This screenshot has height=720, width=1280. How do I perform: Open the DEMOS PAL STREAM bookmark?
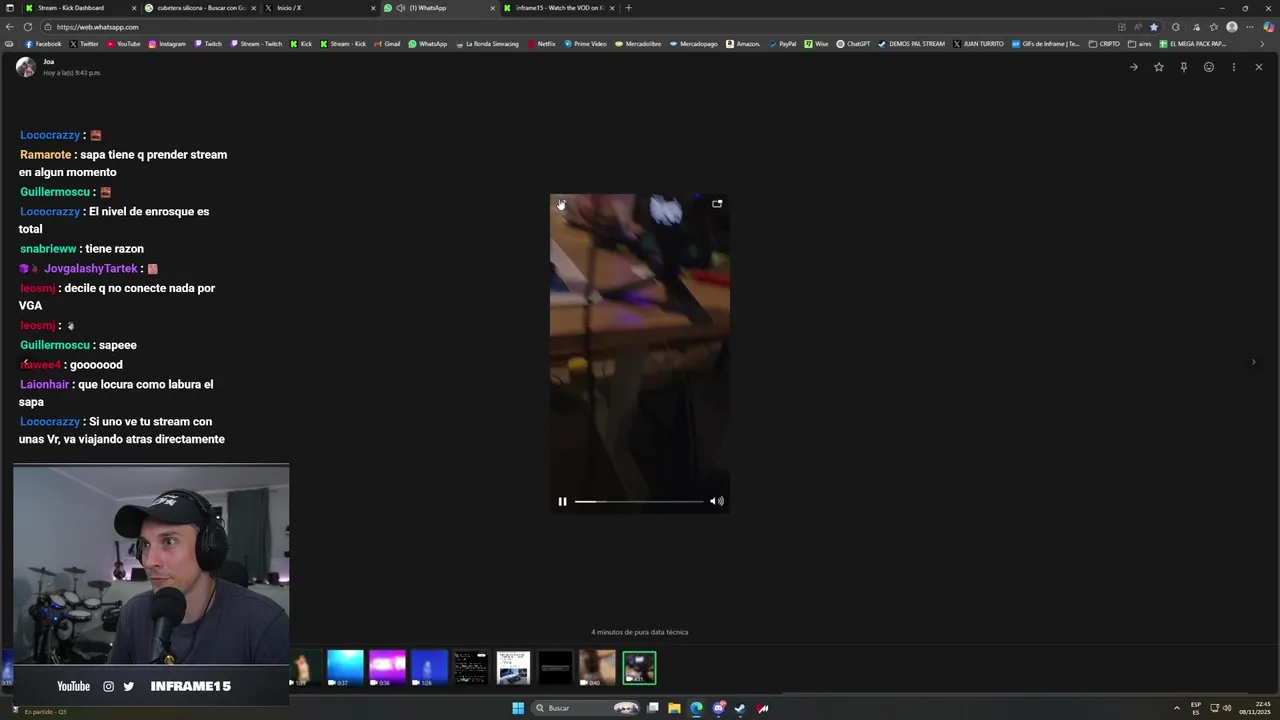pos(911,44)
